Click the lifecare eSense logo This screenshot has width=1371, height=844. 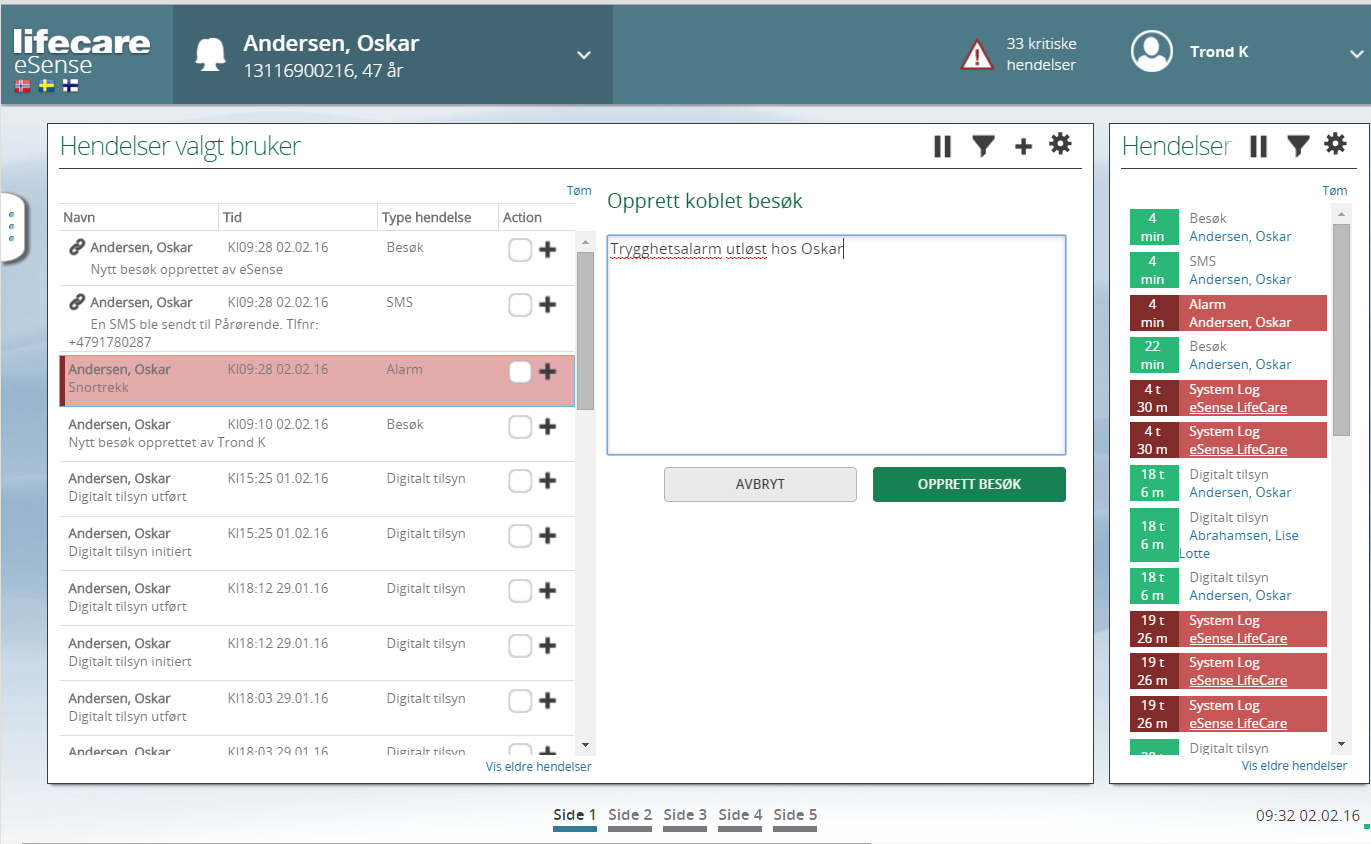[x=82, y=52]
